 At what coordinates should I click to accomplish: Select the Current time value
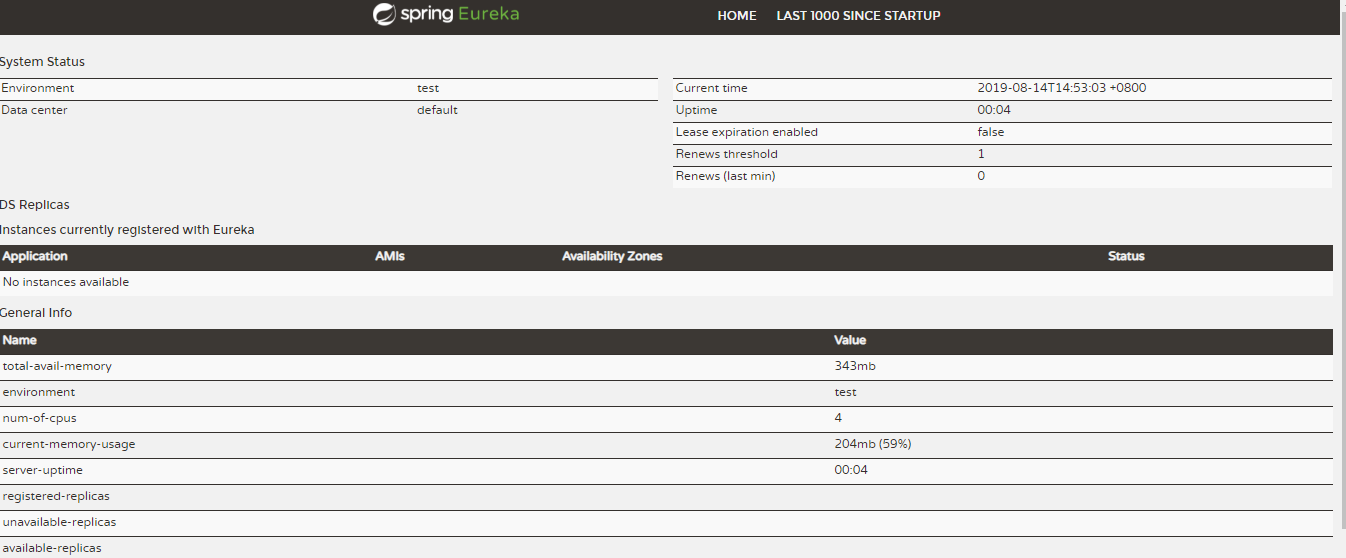[x=1062, y=88]
